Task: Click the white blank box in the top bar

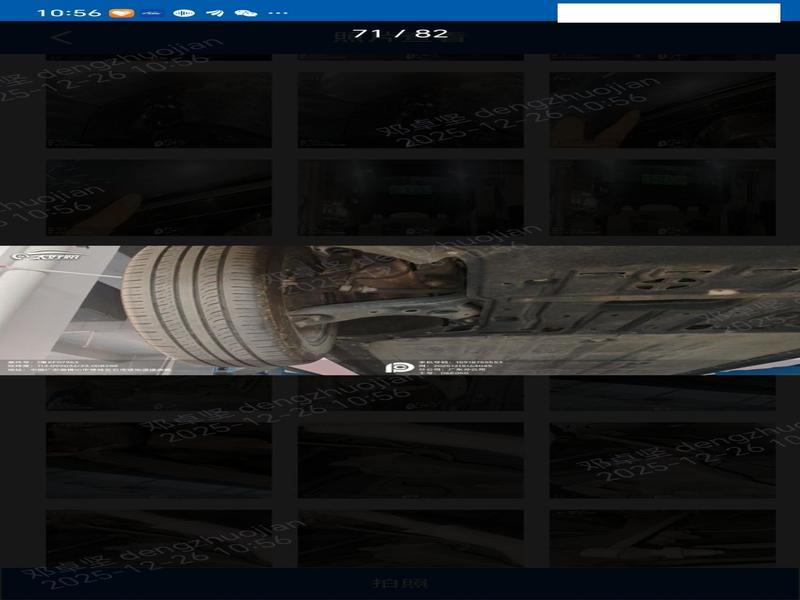Action: pyautogui.click(x=668, y=13)
